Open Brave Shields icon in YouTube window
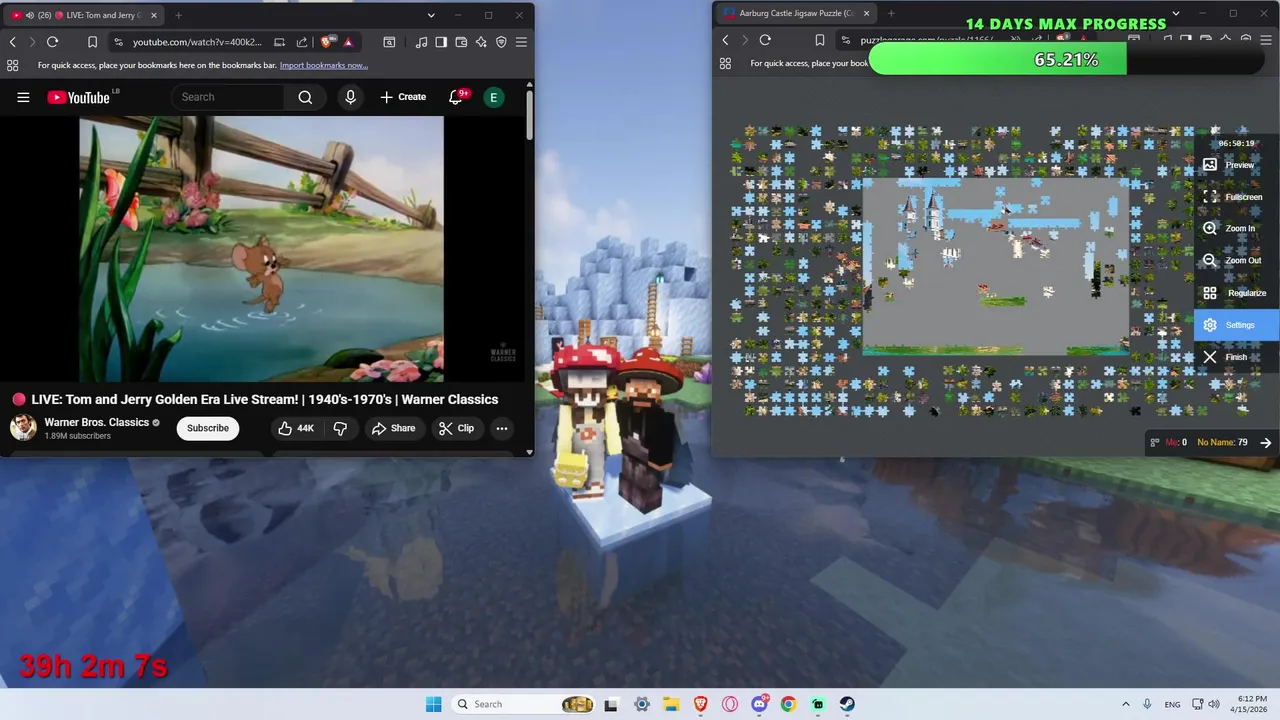This screenshot has height=720, width=1280. pyautogui.click(x=327, y=42)
